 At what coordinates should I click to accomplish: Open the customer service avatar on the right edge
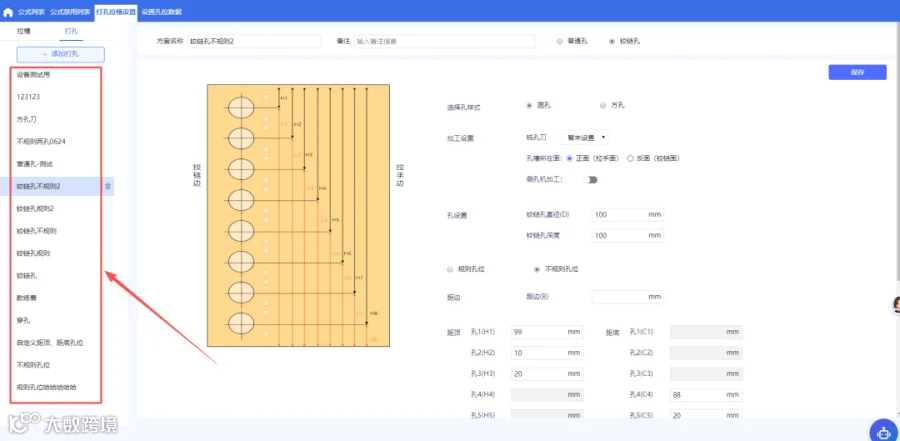895,304
